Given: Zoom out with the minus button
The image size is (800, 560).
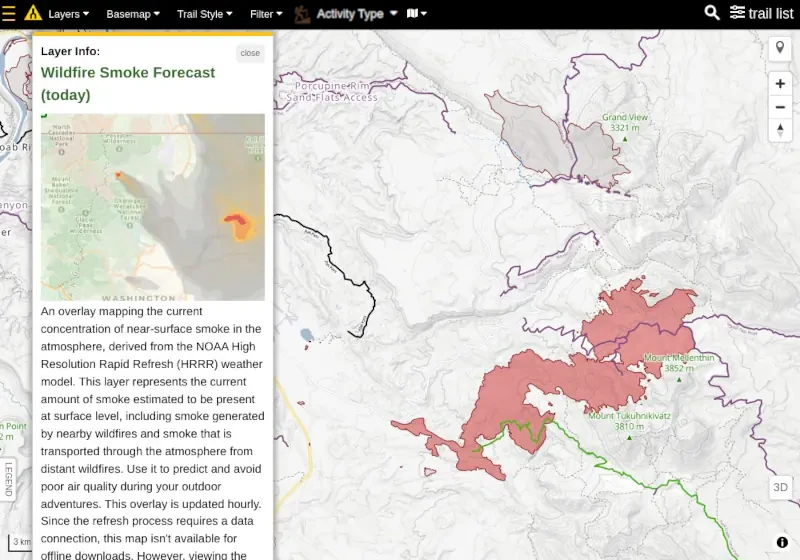Looking at the screenshot, I should tap(780, 107).
